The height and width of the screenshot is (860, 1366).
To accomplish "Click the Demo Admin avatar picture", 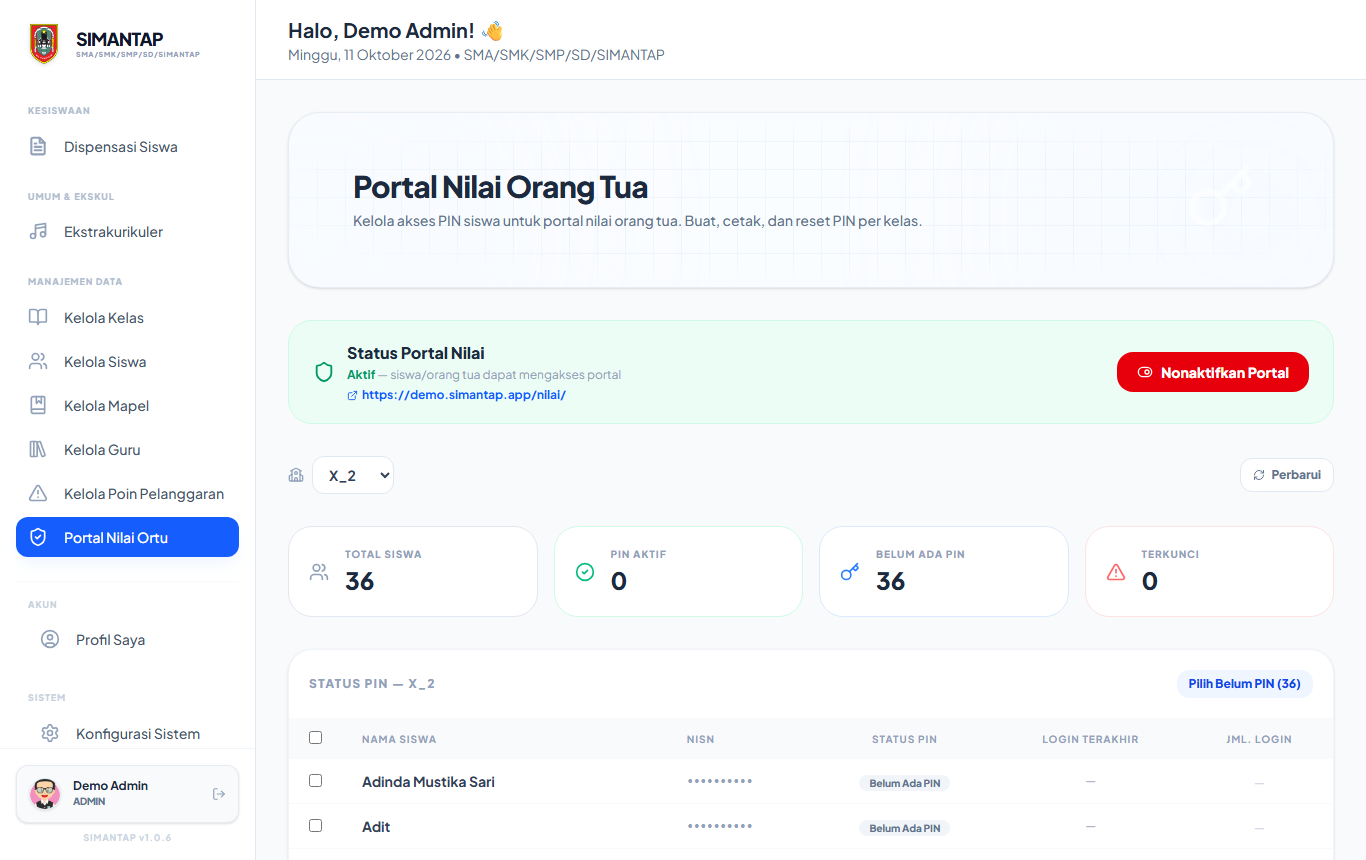I will click(44, 794).
